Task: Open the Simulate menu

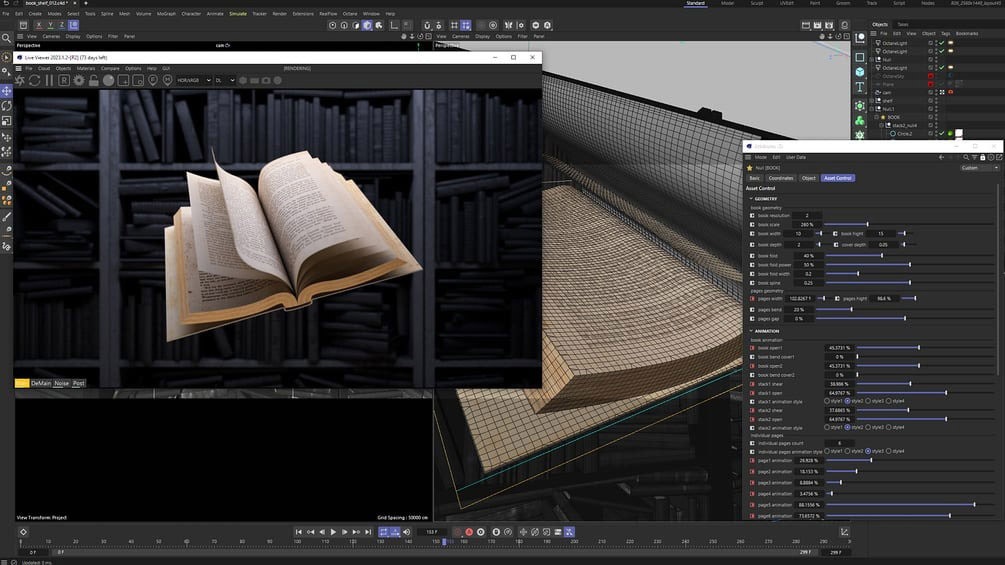Action: coord(237,14)
